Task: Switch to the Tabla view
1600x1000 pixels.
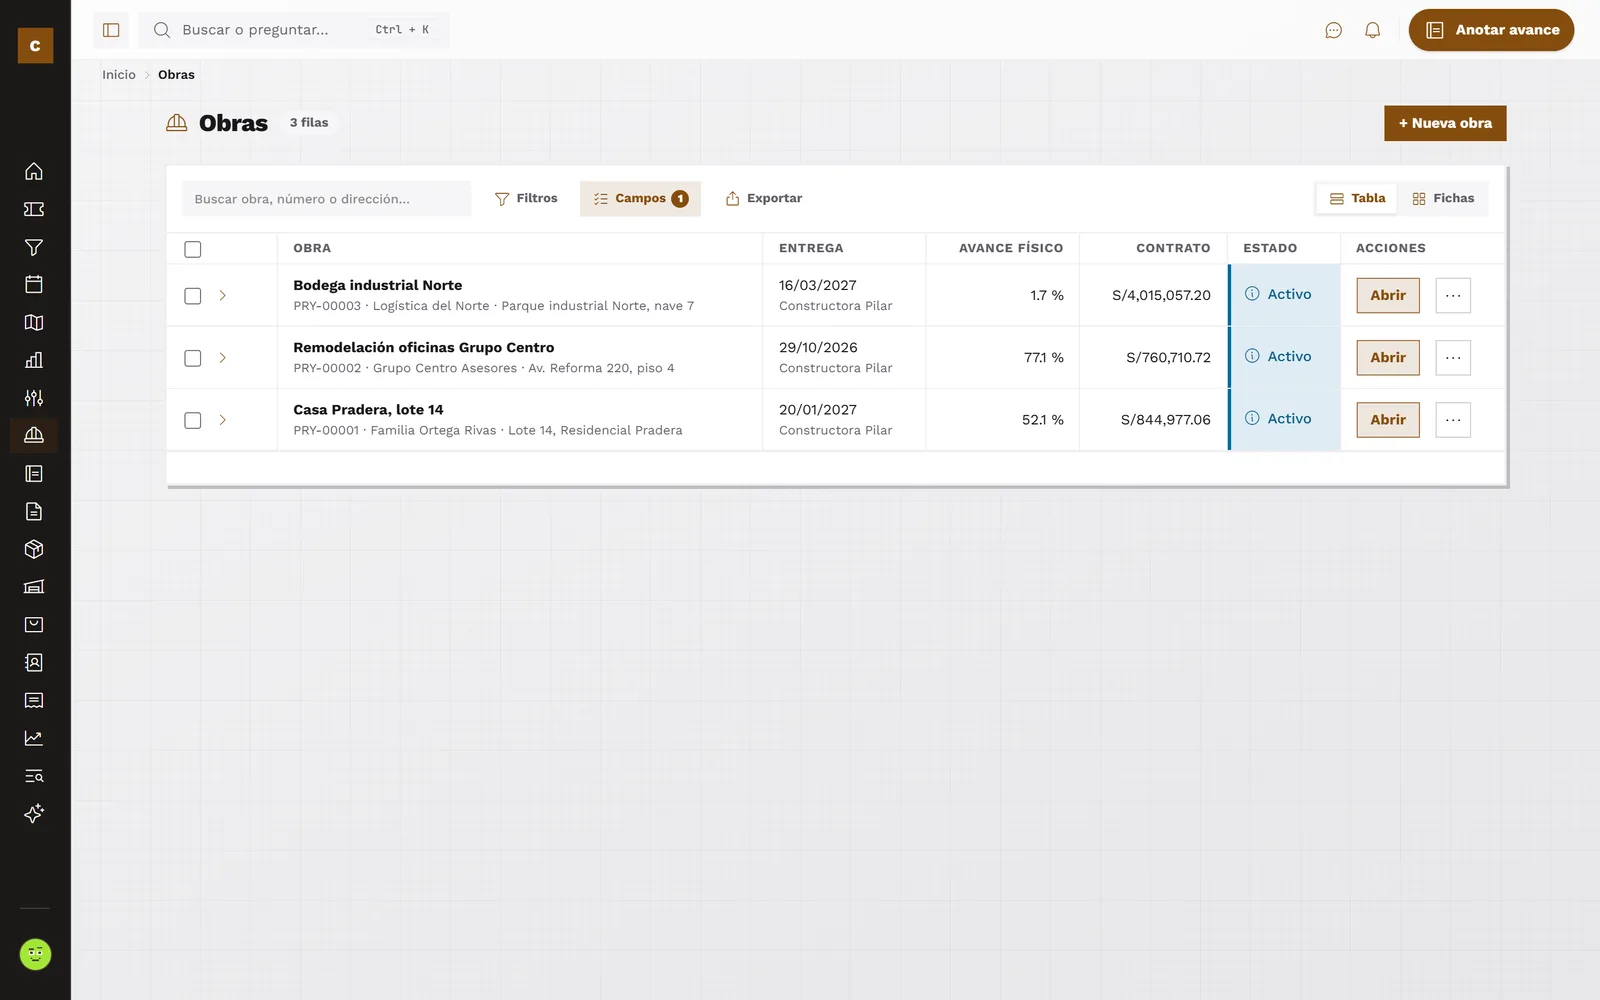Action: pos(1357,199)
